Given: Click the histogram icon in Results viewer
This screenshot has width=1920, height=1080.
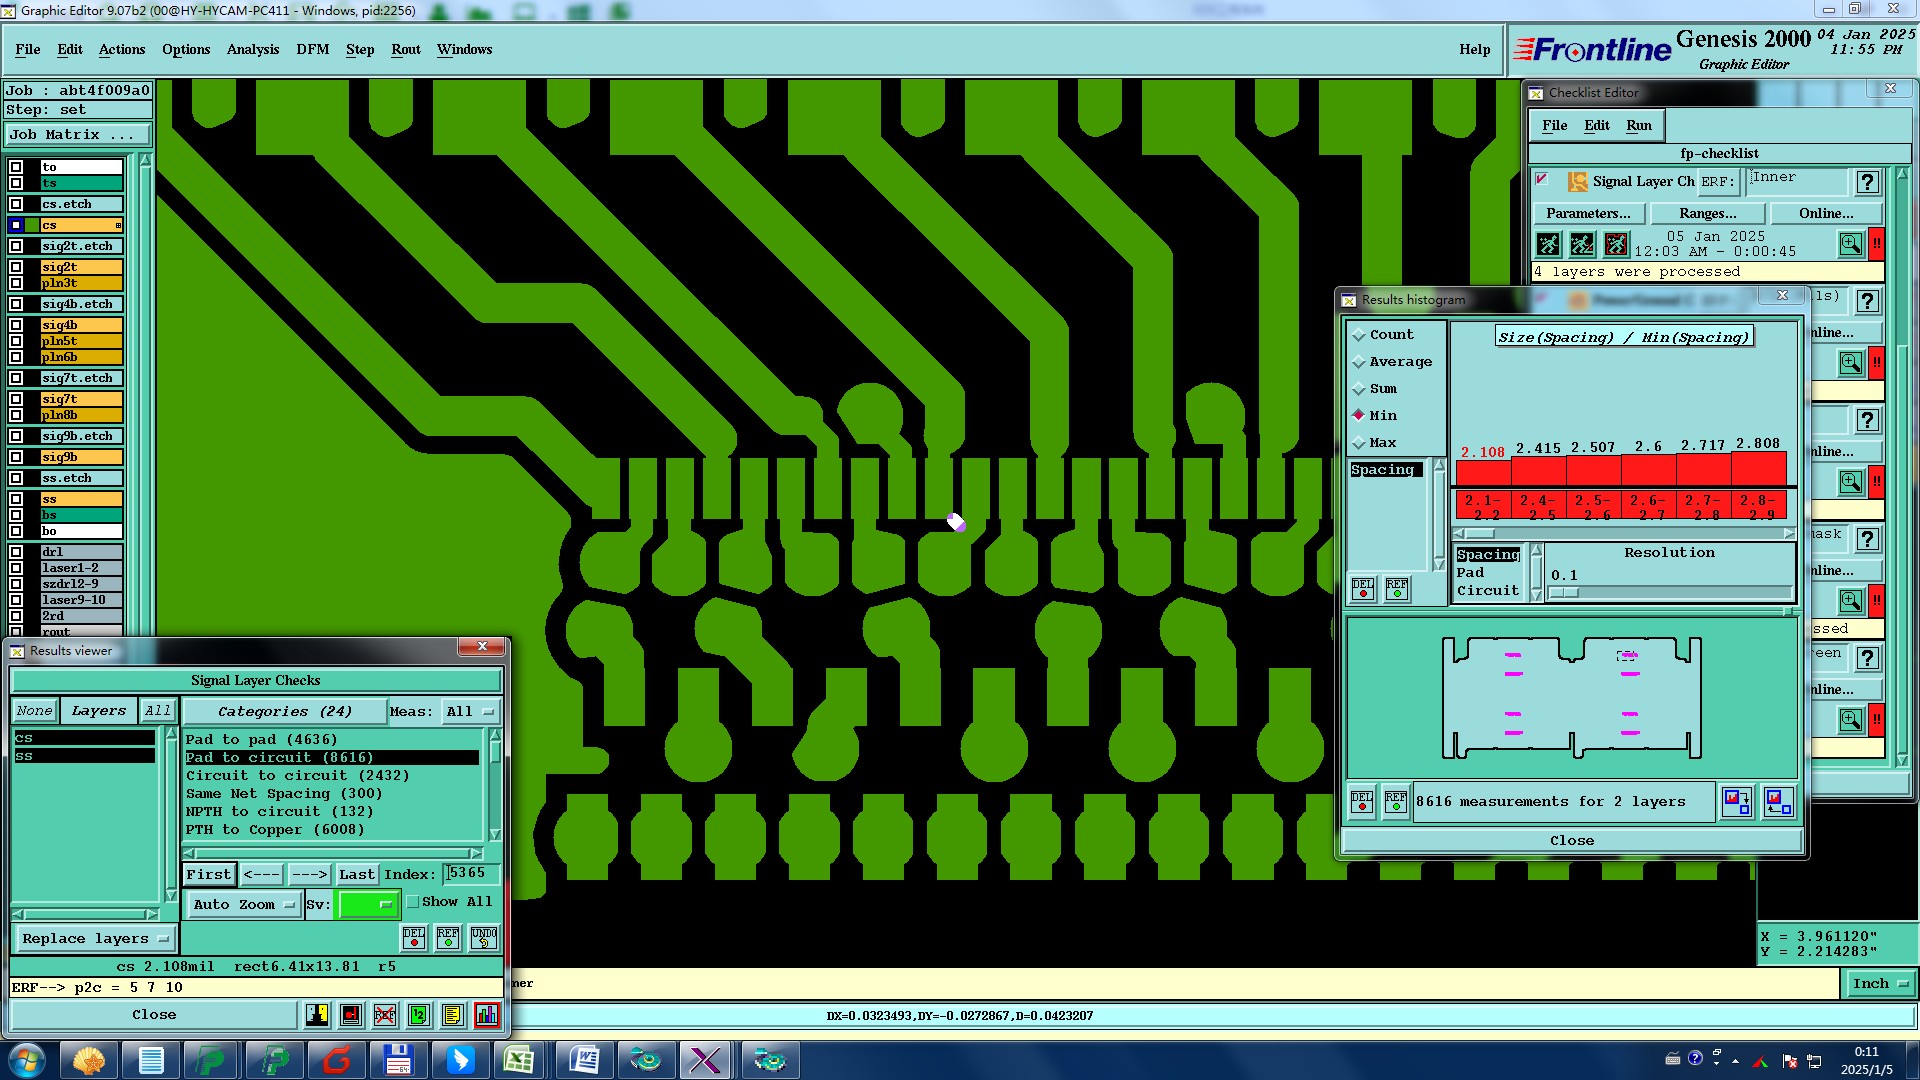Looking at the screenshot, I should coord(487,1015).
